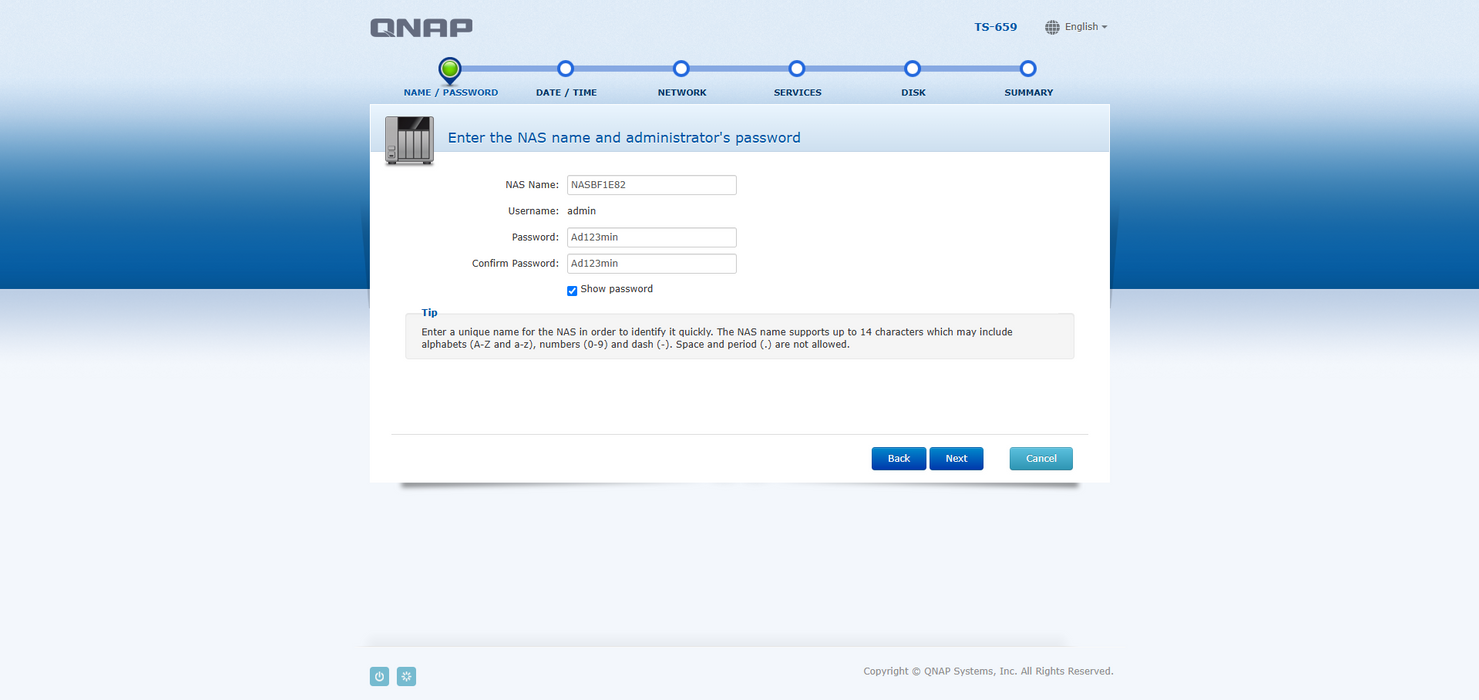This screenshot has height=700, width=1479.
Task: Click the admin username text
Action: (582, 211)
